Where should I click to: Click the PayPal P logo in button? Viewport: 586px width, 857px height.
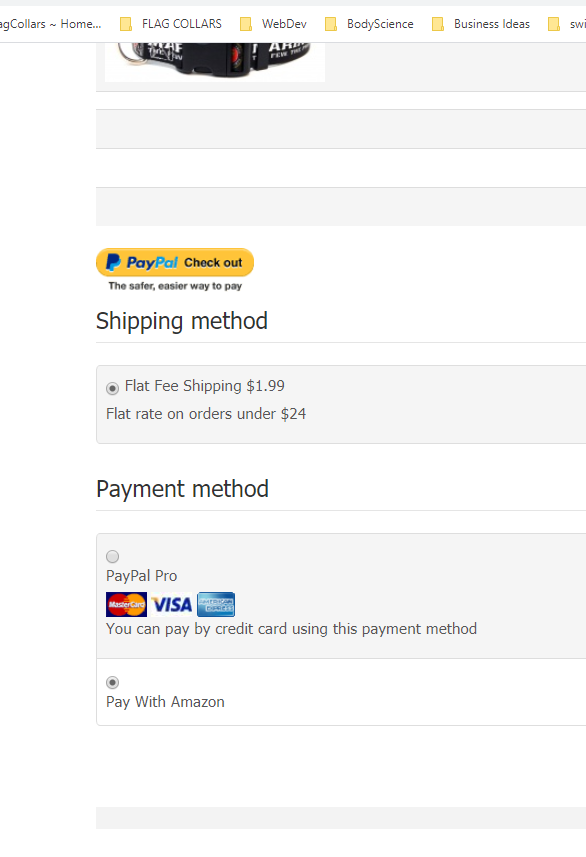[113, 262]
